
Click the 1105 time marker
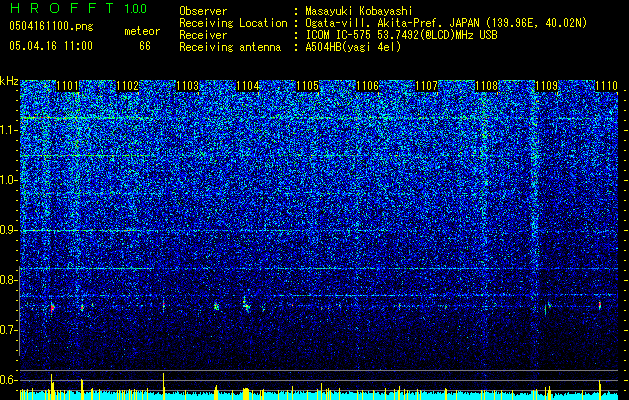click(307, 86)
